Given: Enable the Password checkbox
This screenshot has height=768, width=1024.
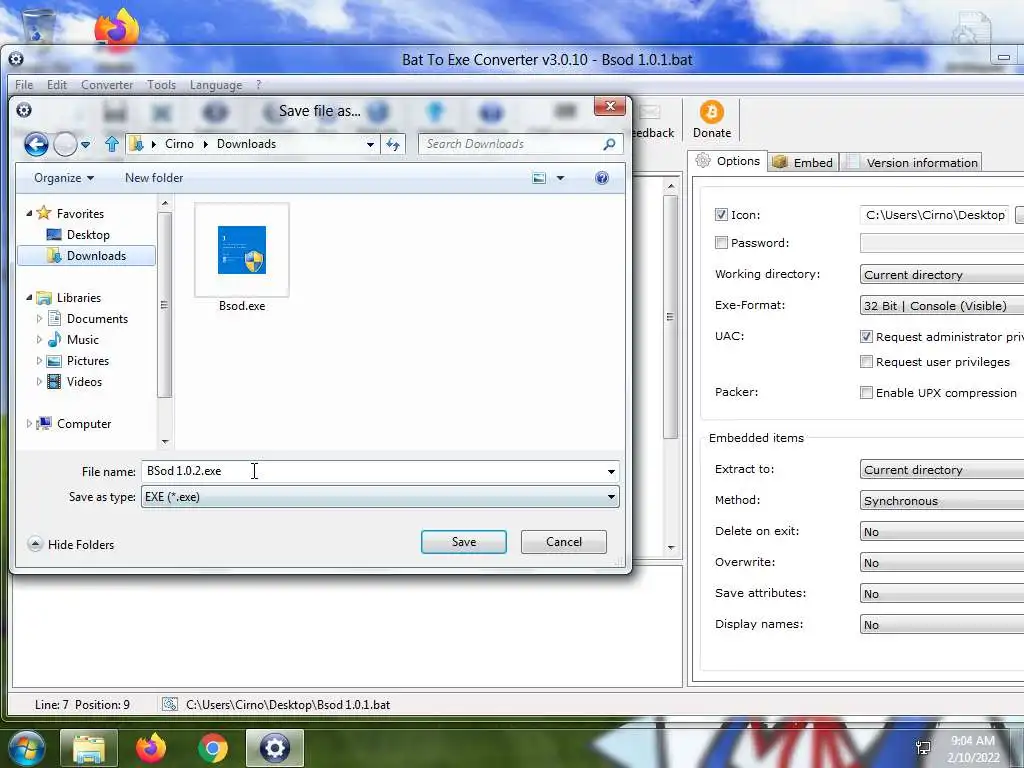Looking at the screenshot, I should click(x=721, y=243).
